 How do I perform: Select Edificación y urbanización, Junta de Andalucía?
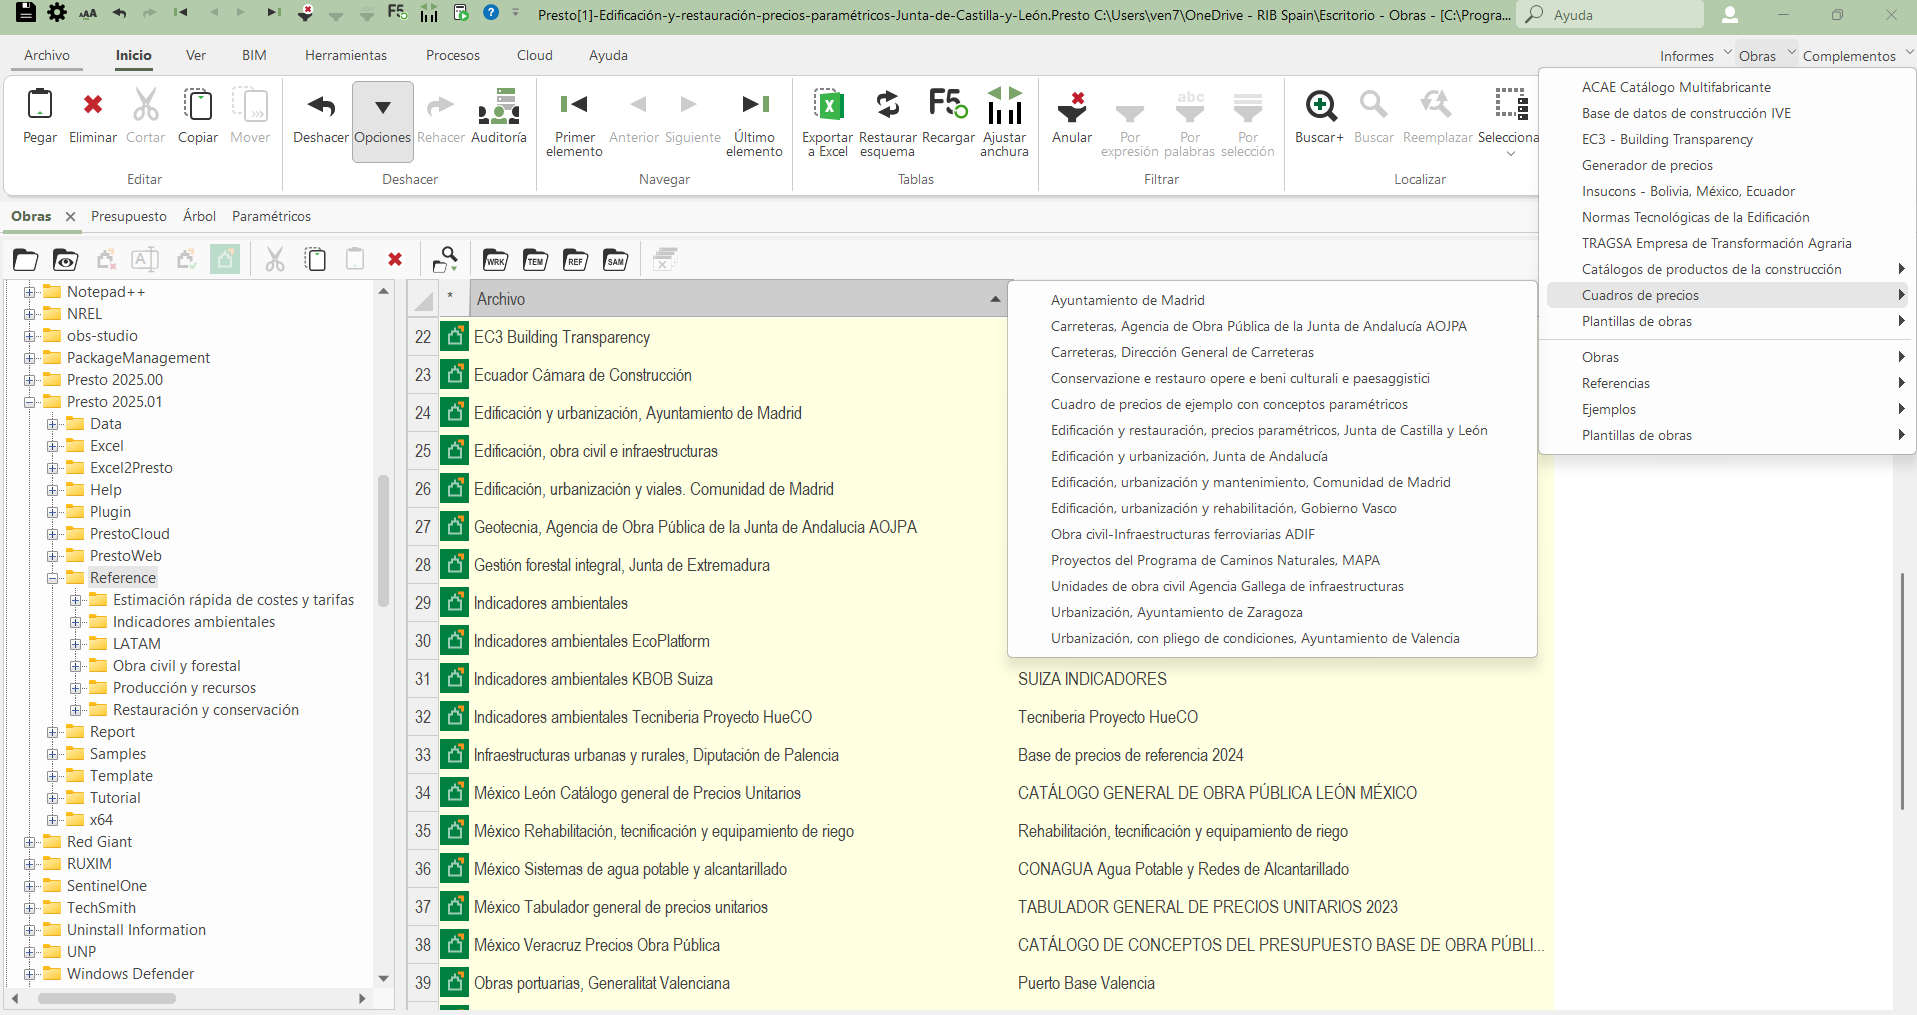pos(1188,456)
